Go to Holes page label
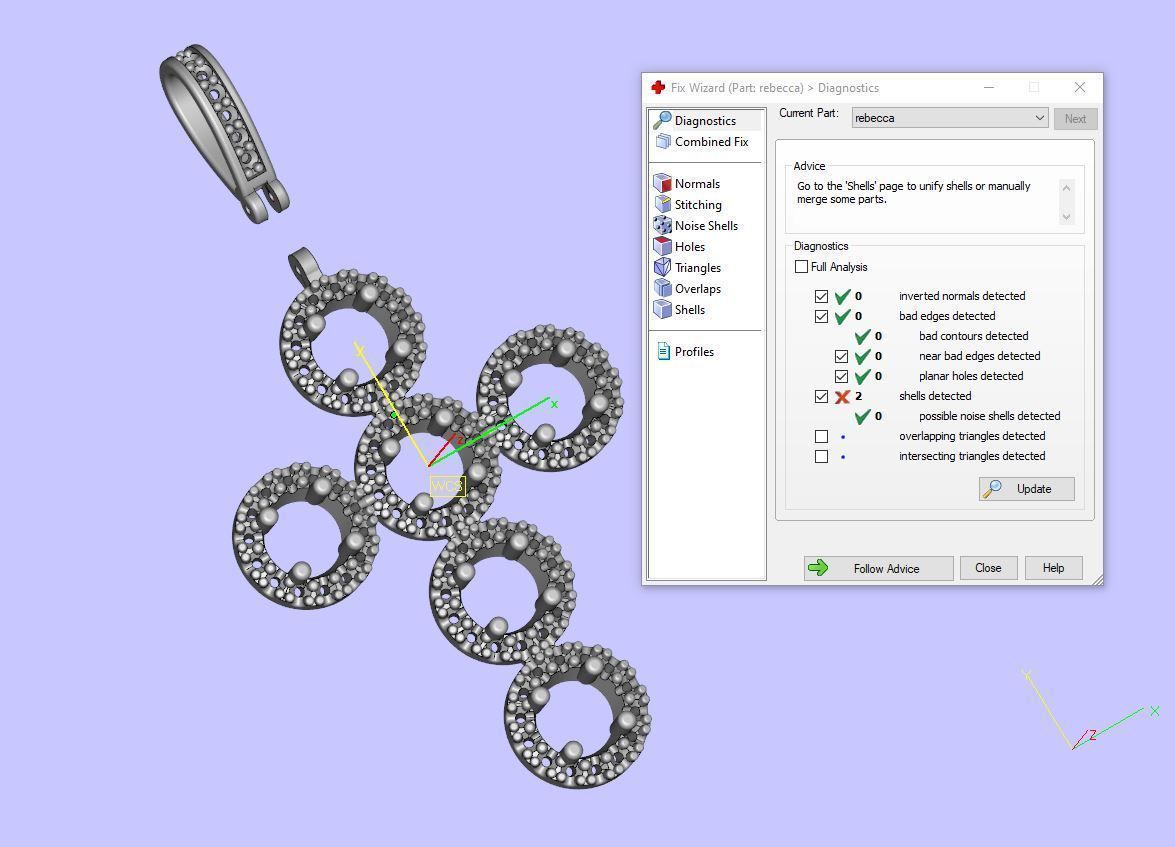This screenshot has height=847, width=1175. [689, 247]
